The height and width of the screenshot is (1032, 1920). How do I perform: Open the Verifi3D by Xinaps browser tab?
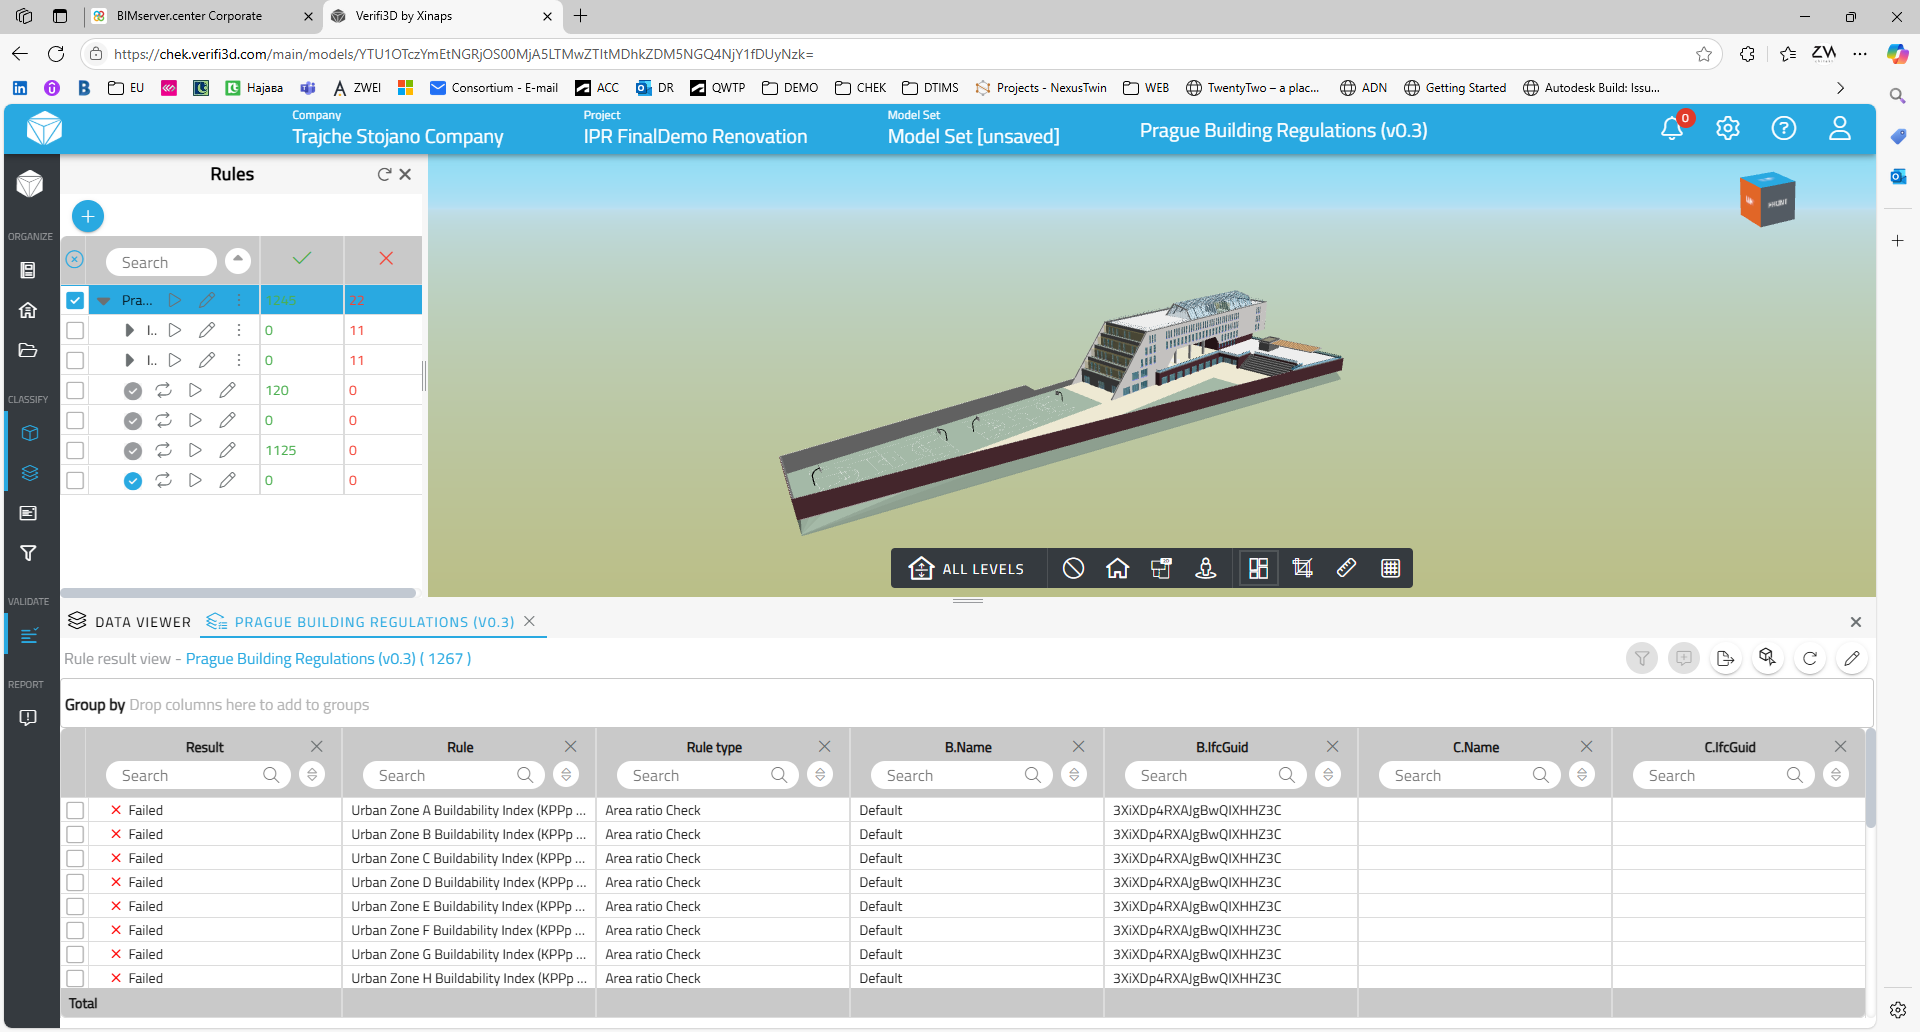tap(440, 16)
